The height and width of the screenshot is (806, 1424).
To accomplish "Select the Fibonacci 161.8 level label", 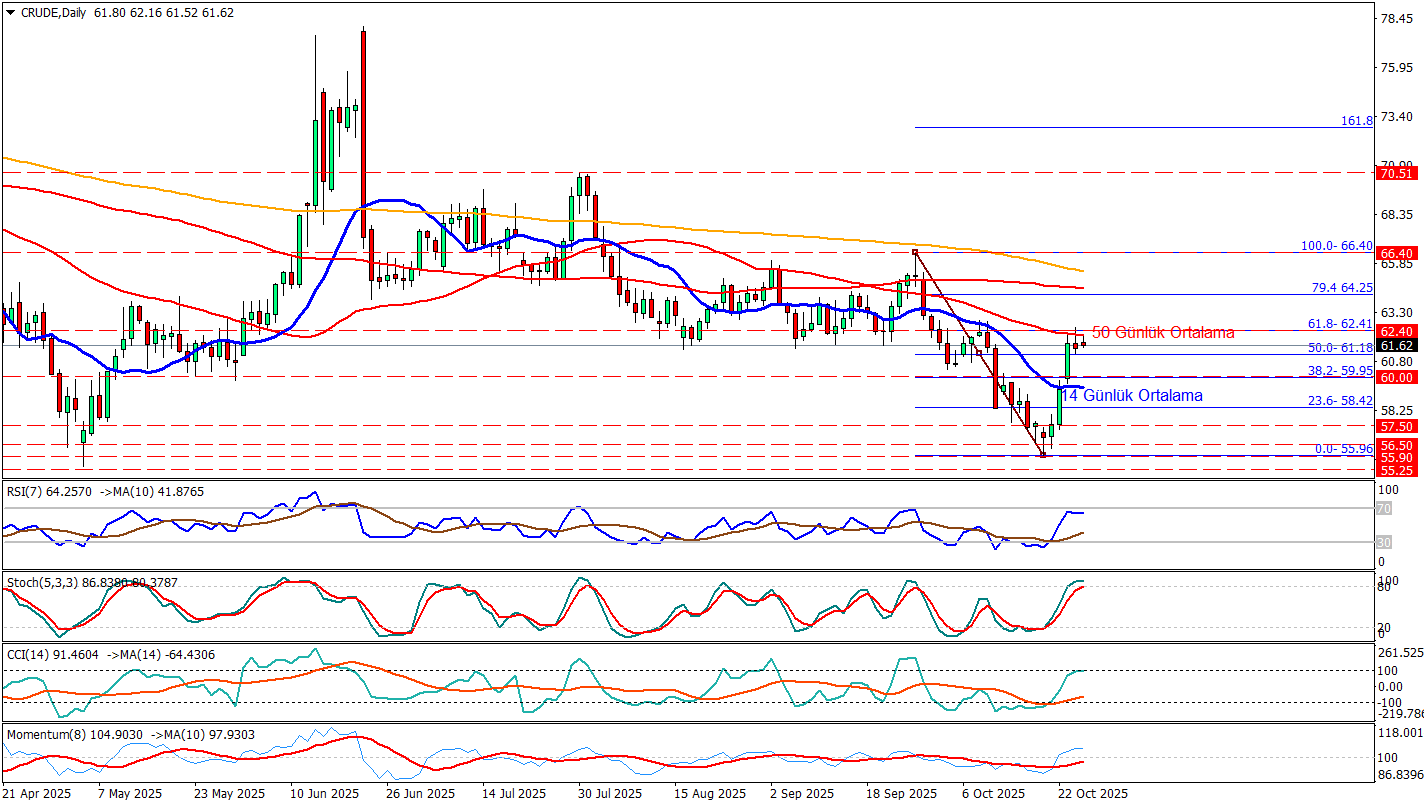I will [1356, 120].
